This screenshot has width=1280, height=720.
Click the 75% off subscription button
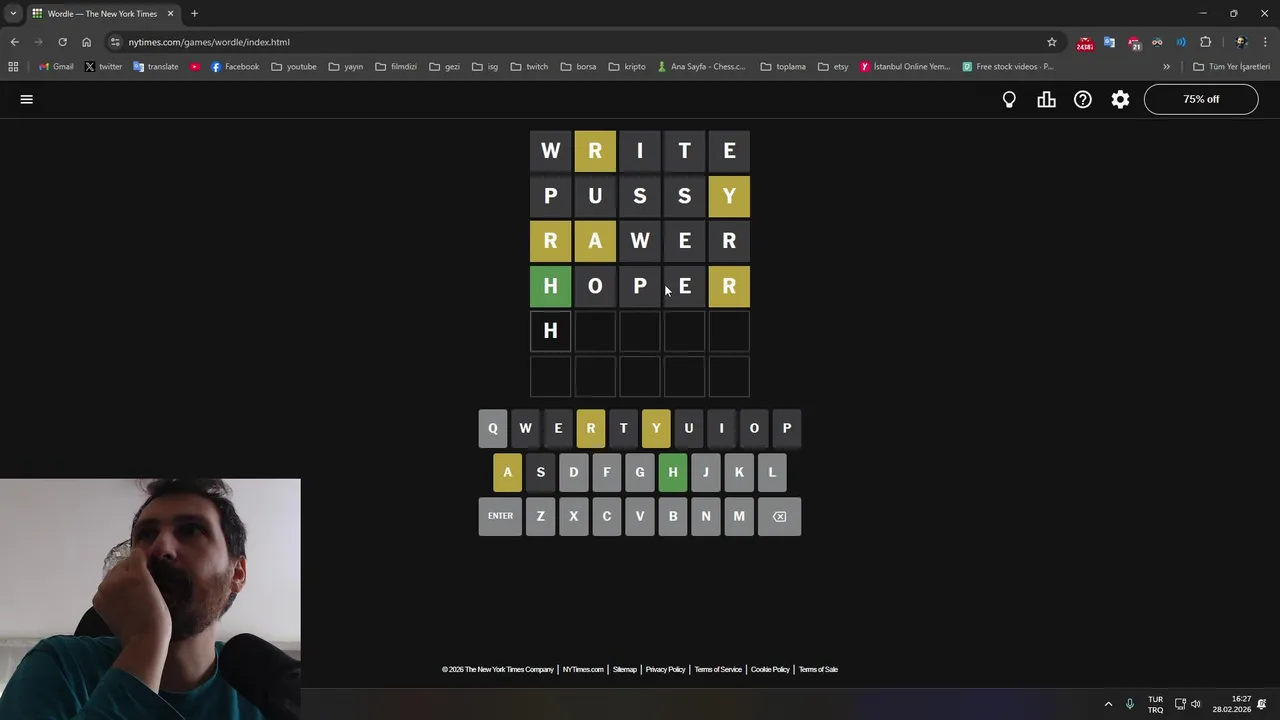pyautogui.click(x=1201, y=99)
